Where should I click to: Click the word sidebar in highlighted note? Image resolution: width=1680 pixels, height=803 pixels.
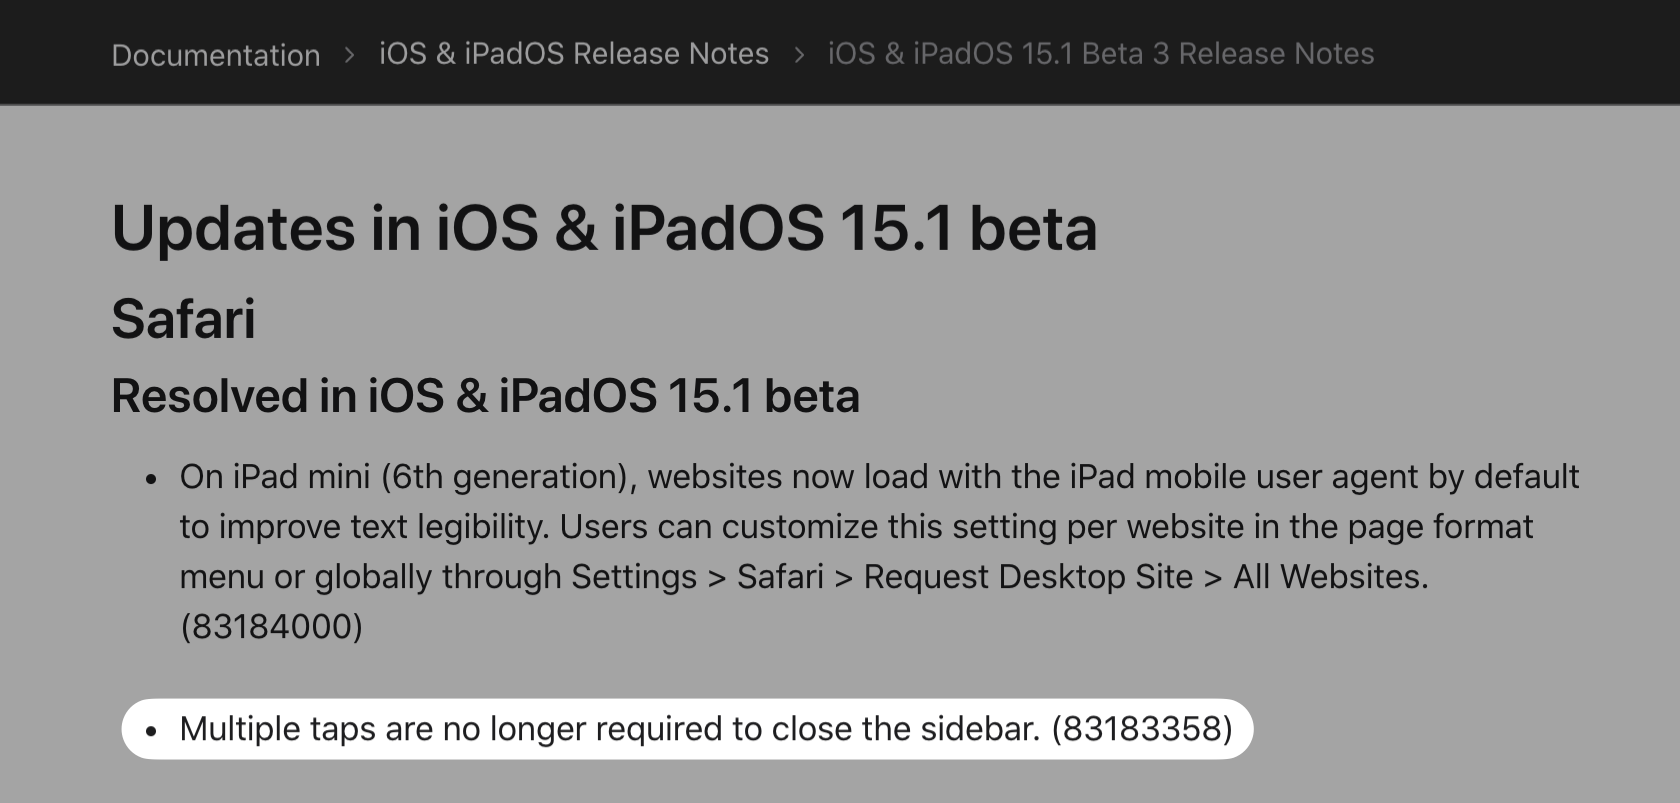980,728
